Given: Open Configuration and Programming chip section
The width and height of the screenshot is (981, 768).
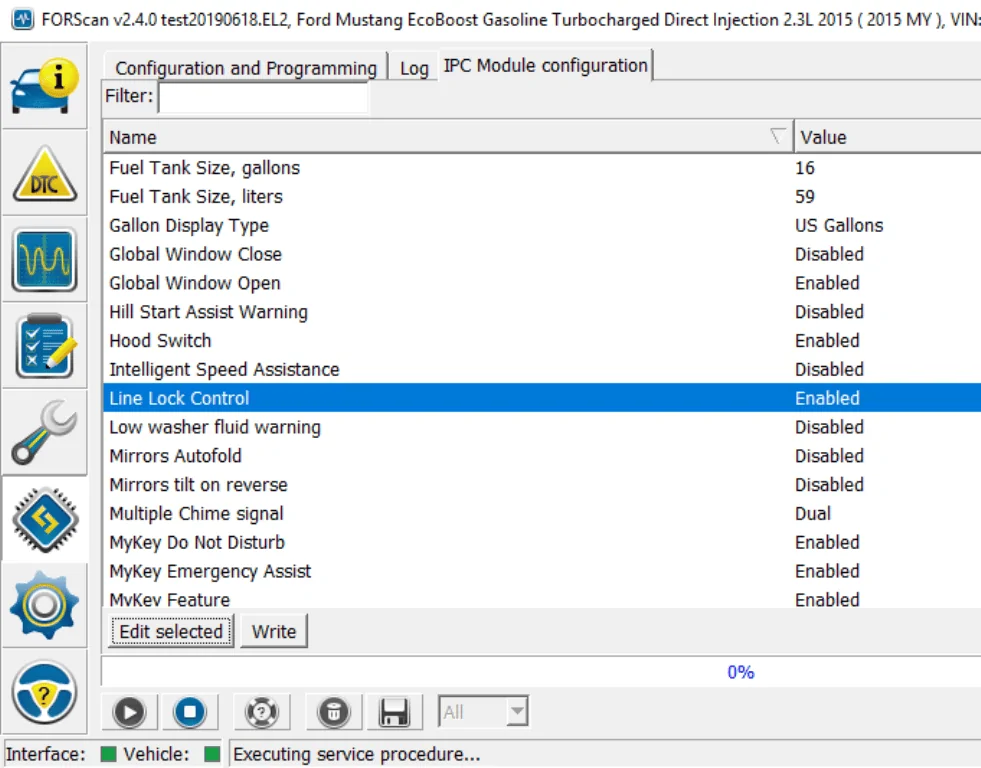Looking at the screenshot, I should (x=44, y=519).
